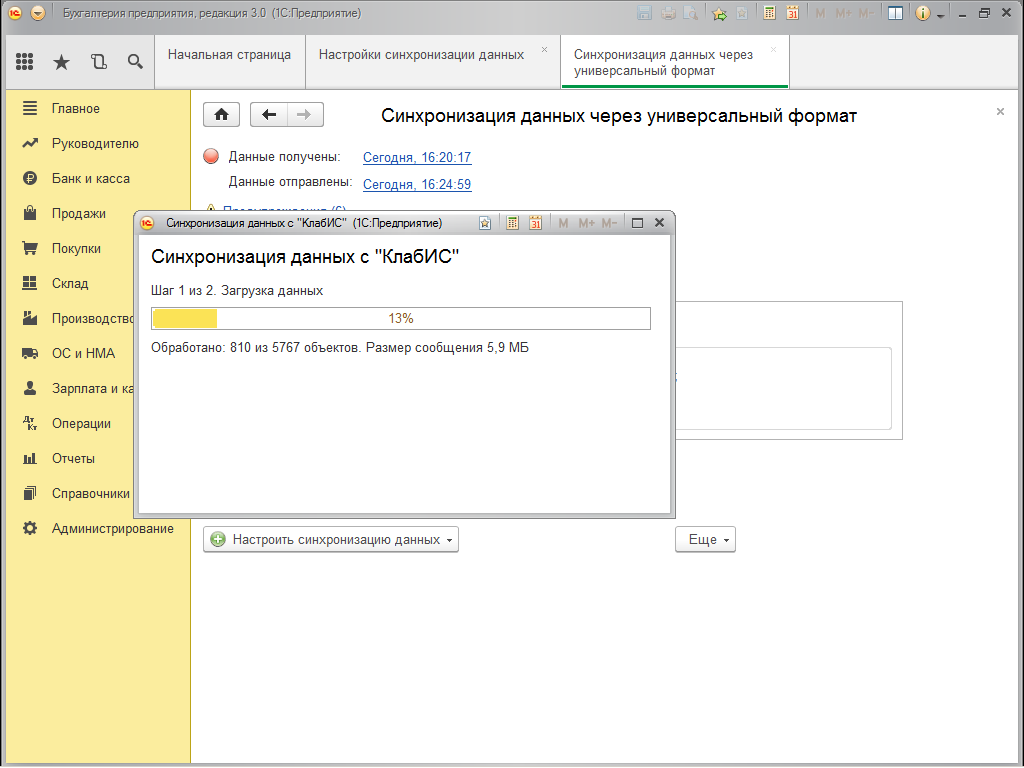Open the Еще dropdown menu
Screen dimensions: 1024x768
(705, 539)
